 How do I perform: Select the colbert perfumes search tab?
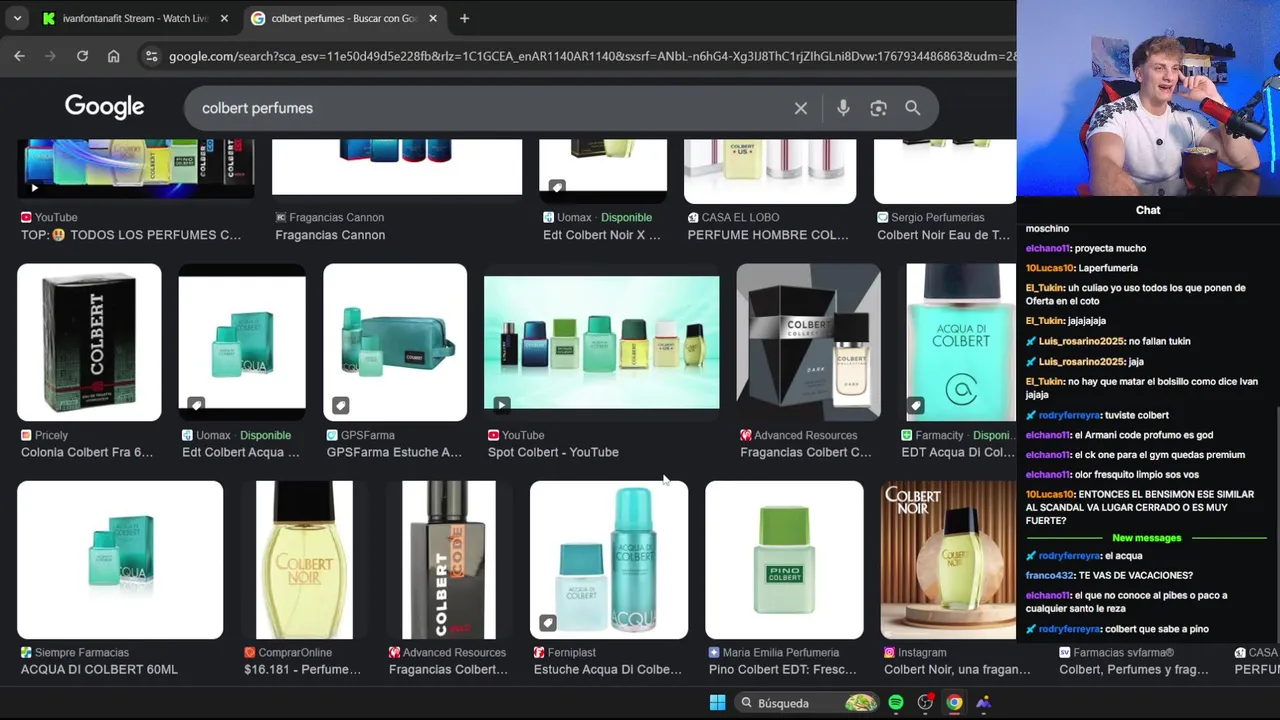[x=343, y=18]
